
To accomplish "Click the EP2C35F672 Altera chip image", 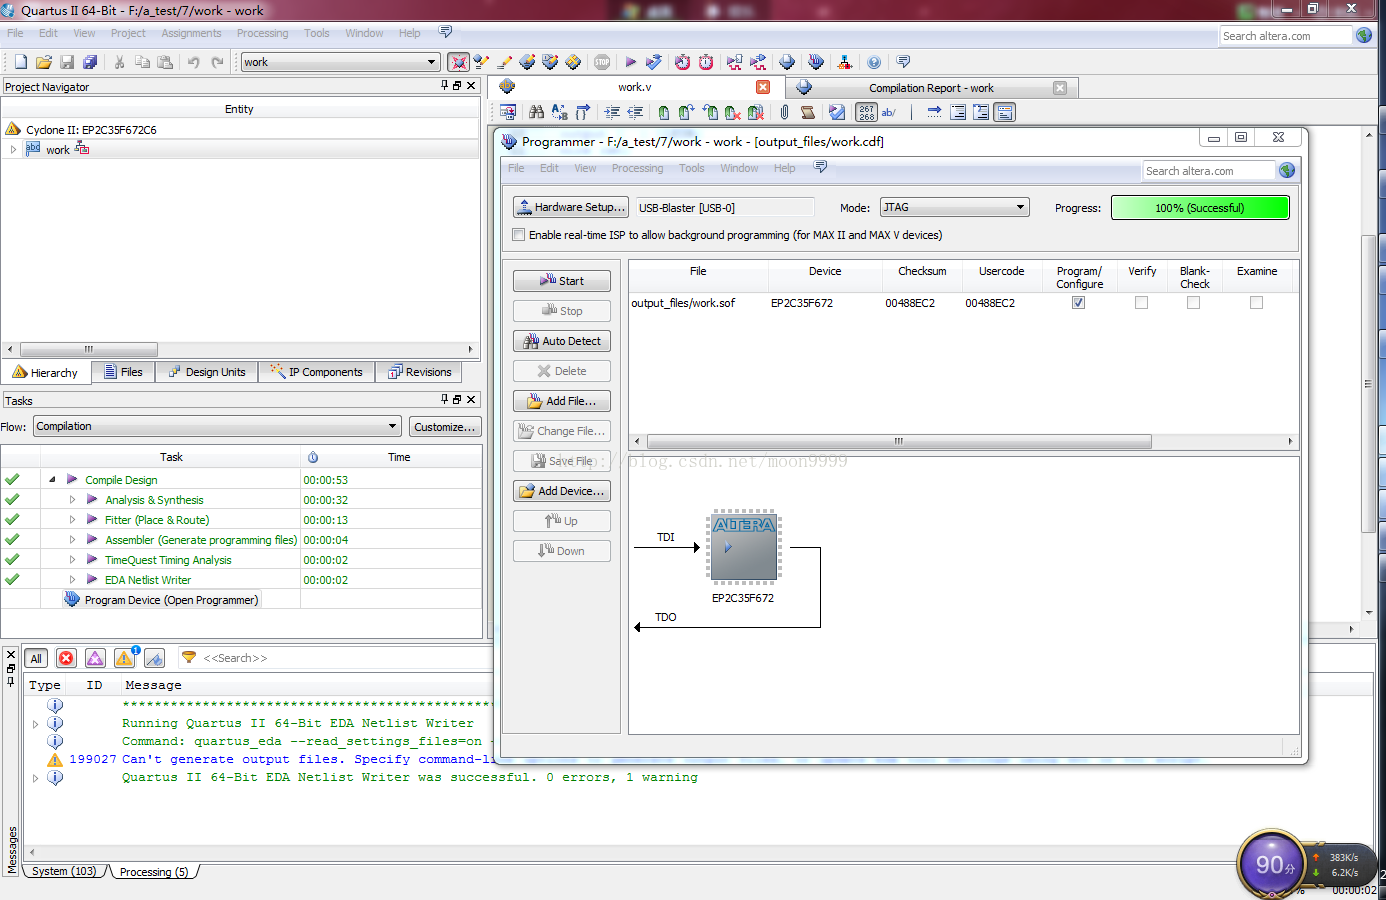I will pyautogui.click(x=744, y=548).
